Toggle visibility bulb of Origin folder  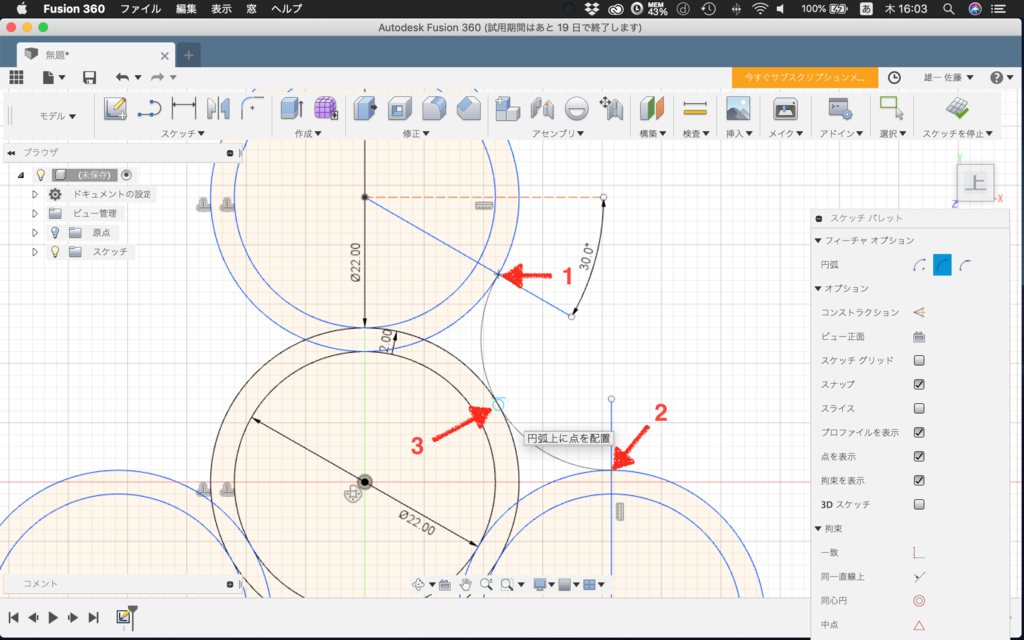56,232
